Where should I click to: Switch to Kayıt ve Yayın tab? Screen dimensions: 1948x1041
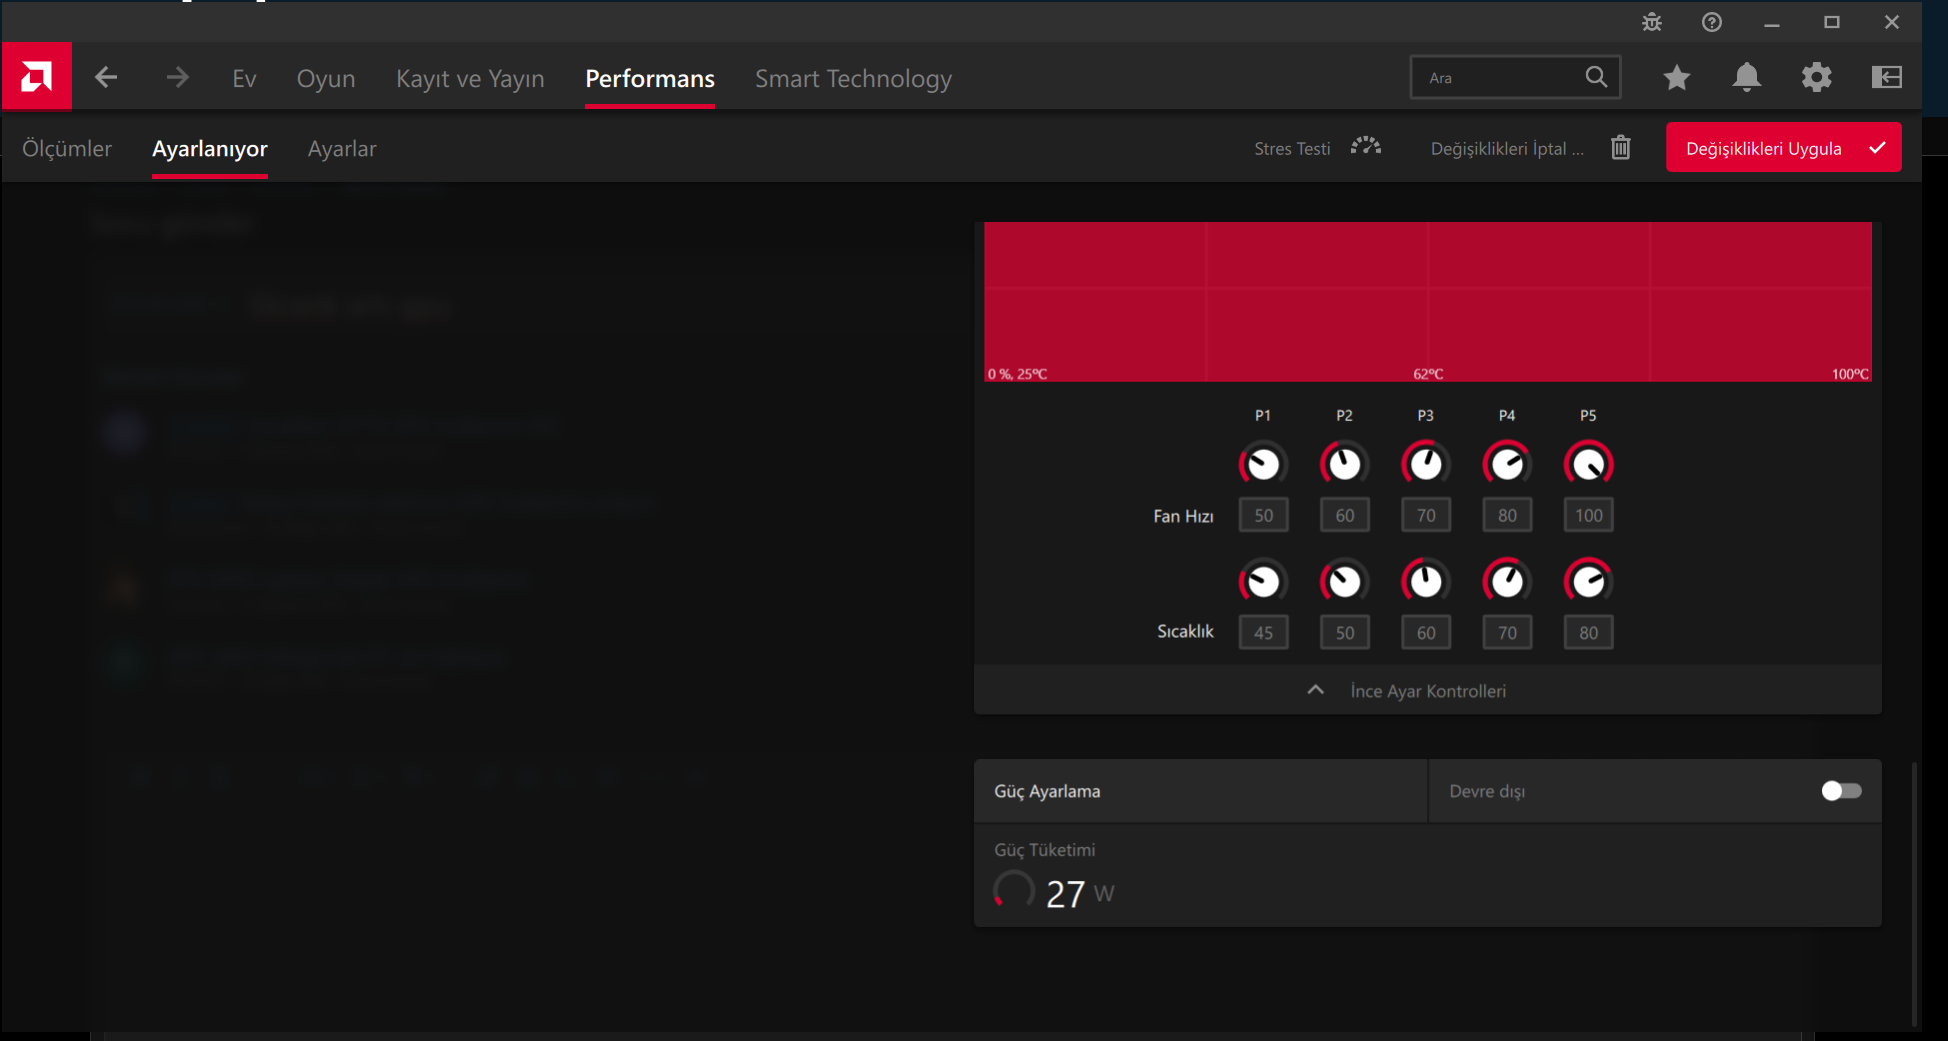470,78
